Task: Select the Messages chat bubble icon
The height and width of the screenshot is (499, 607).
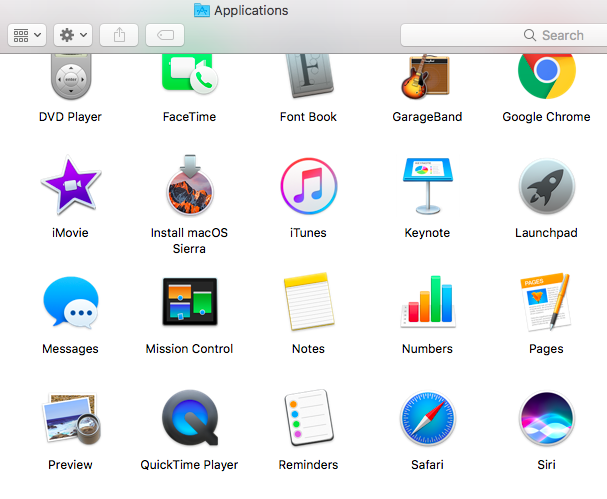Action: pos(70,304)
